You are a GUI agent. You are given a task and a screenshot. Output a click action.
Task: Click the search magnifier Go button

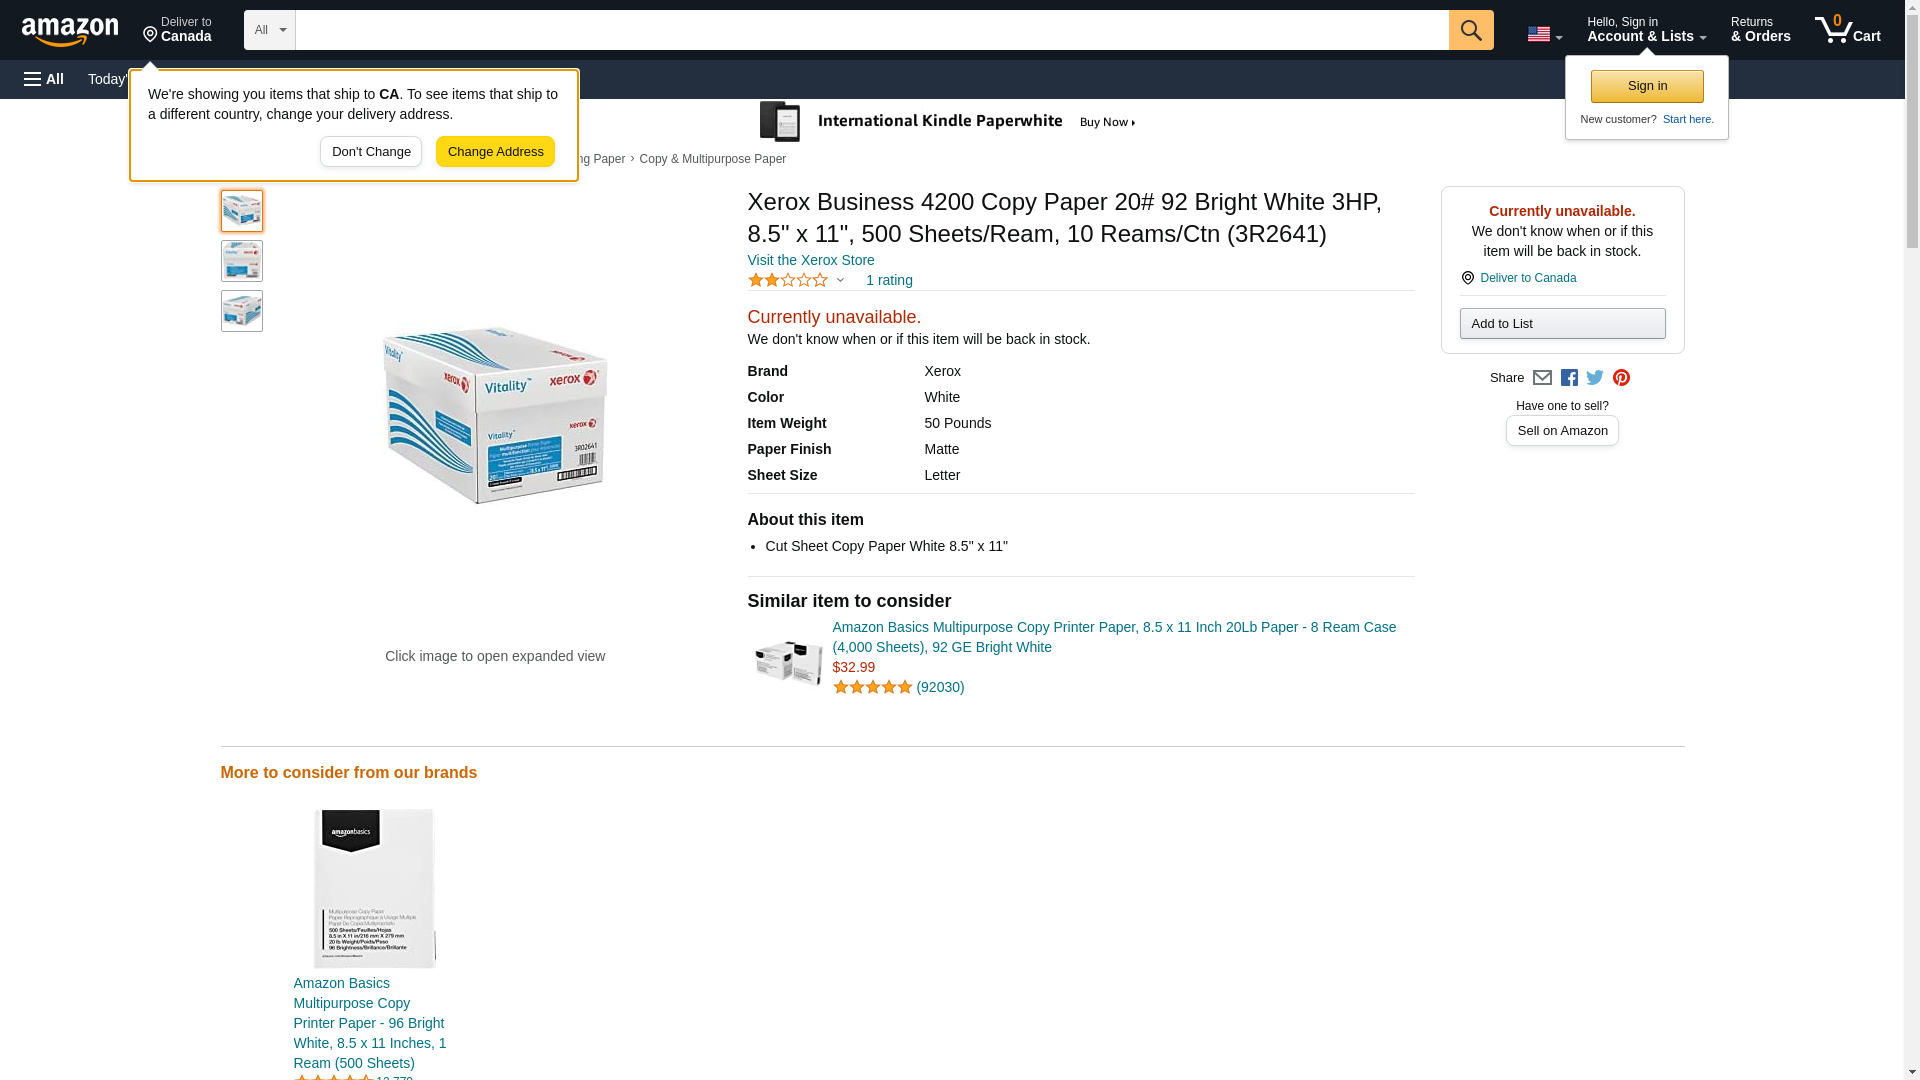pos(1470,30)
